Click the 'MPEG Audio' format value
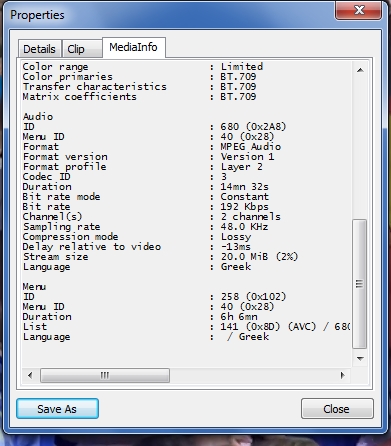 pyautogui.click(x=251, y=147)
